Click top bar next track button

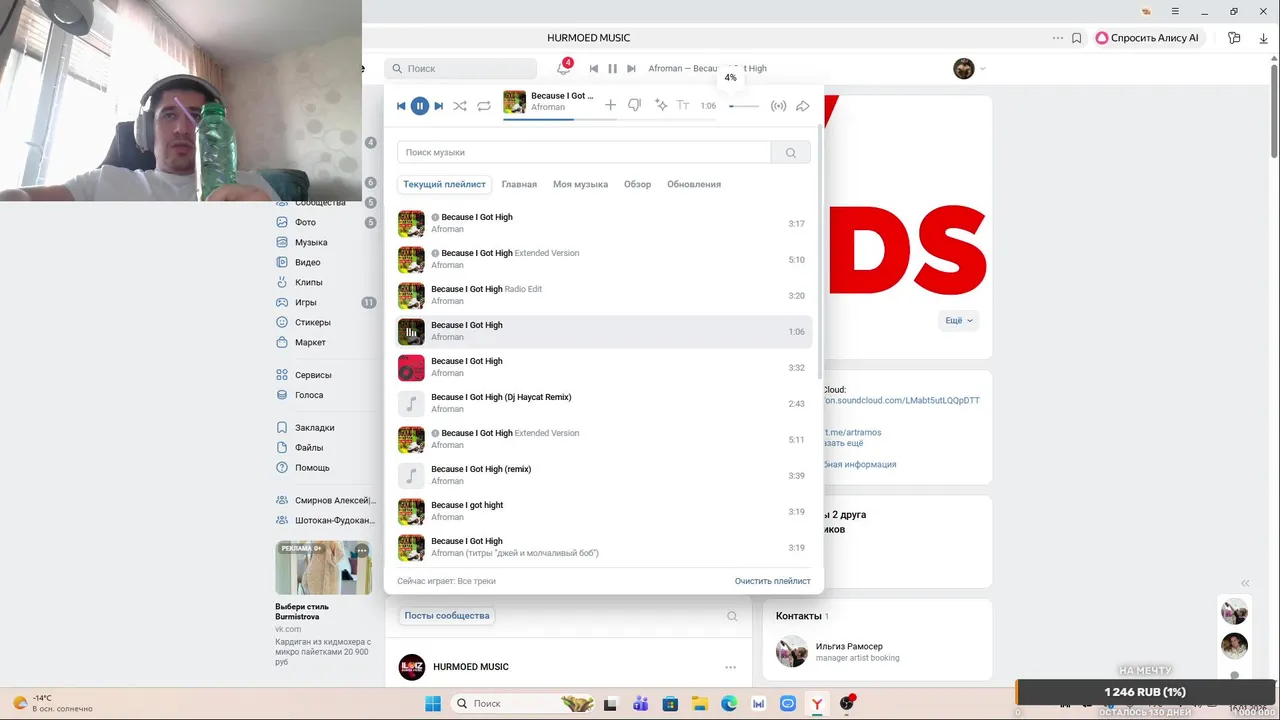pos(631,68)
